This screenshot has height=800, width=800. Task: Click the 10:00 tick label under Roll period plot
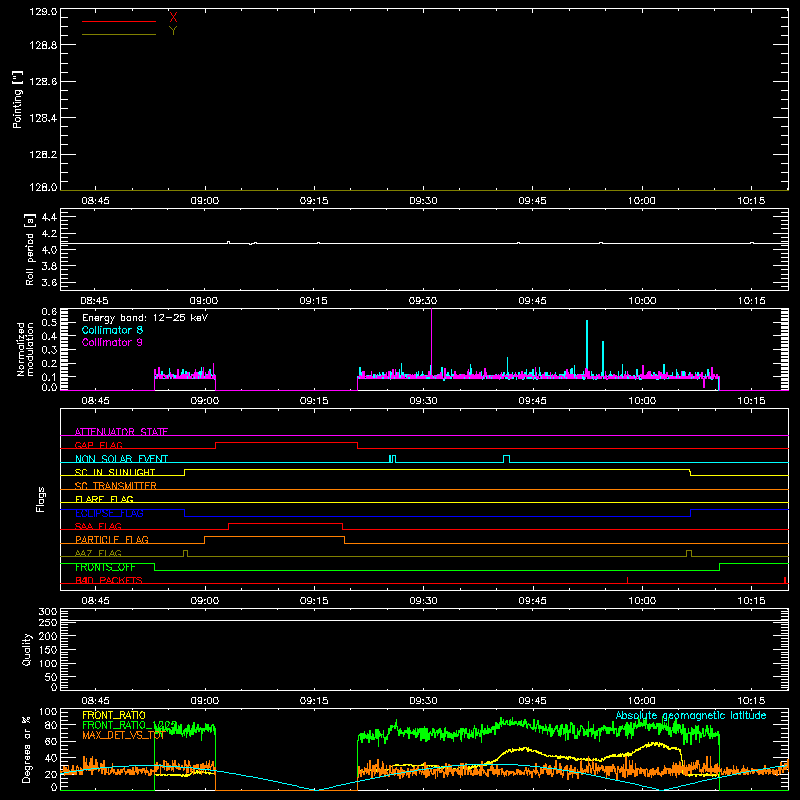(641, 301)
